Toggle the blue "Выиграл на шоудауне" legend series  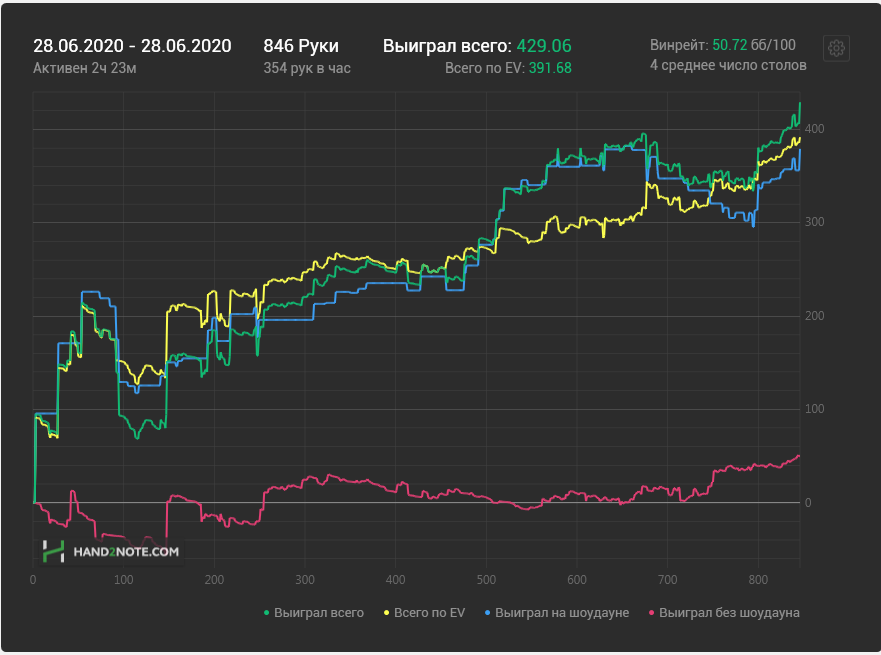tap(557, 613)
